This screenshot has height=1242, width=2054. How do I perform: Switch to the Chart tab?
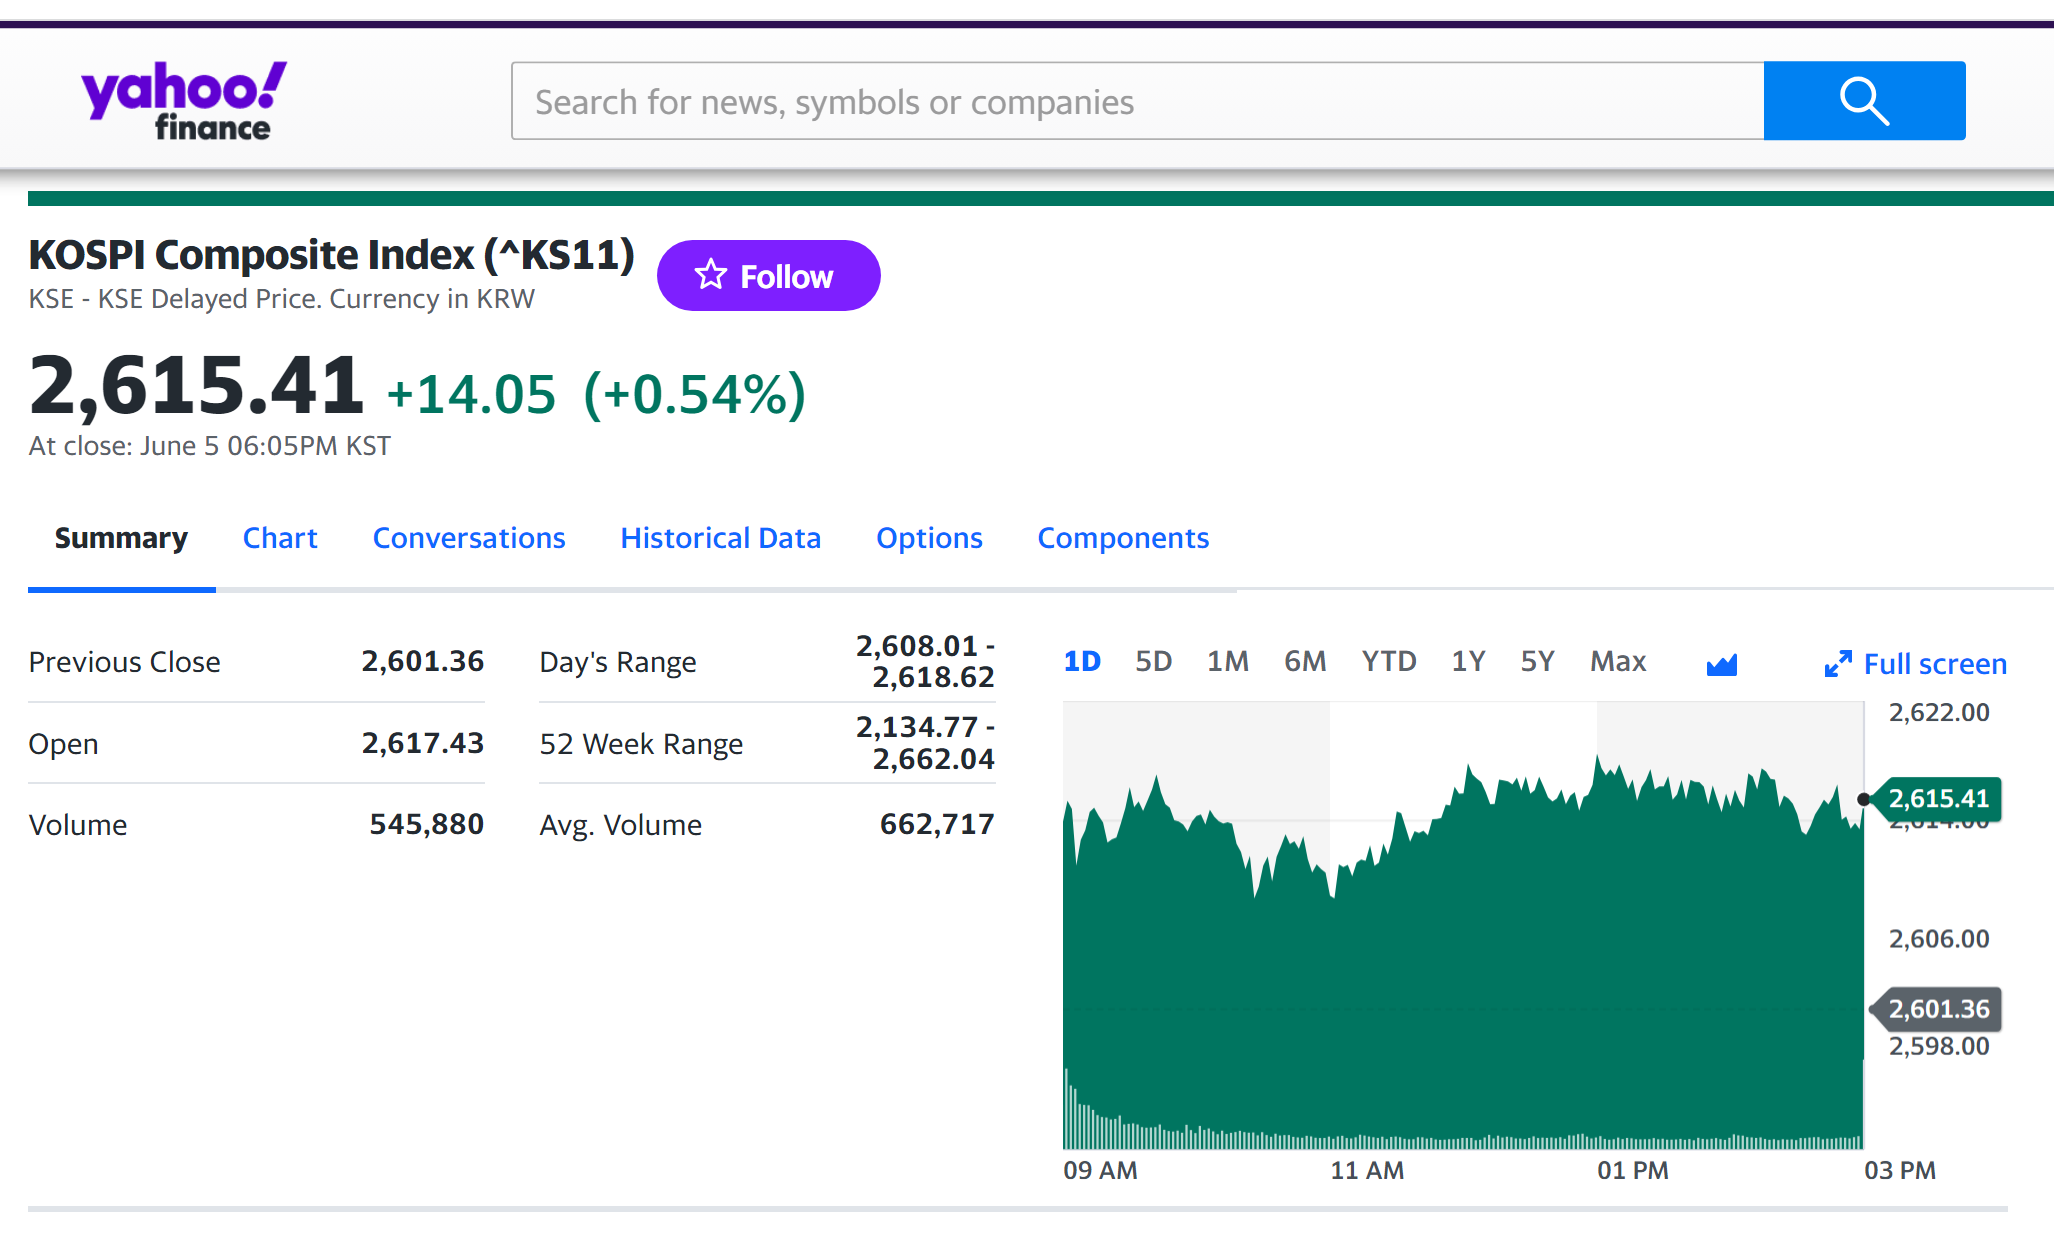(x=280, y=538)
